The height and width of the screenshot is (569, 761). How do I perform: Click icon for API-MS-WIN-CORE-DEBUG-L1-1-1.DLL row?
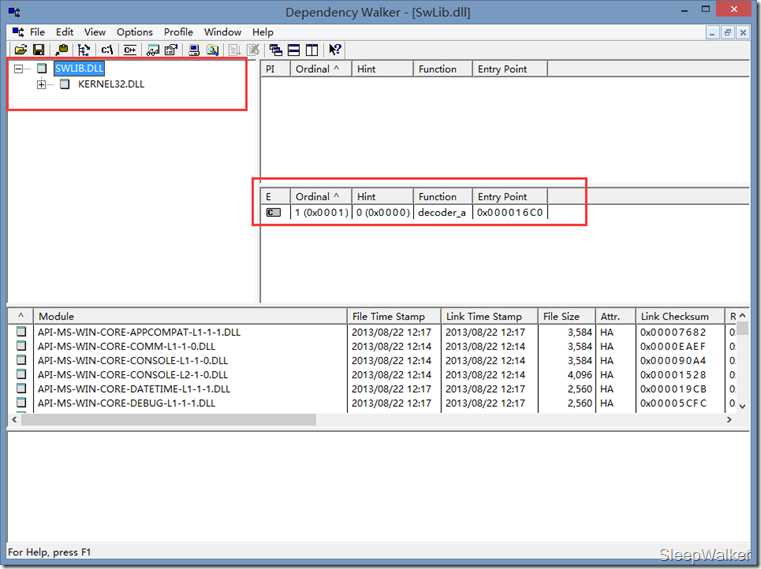pyautogui.click(x=21, y=402)
